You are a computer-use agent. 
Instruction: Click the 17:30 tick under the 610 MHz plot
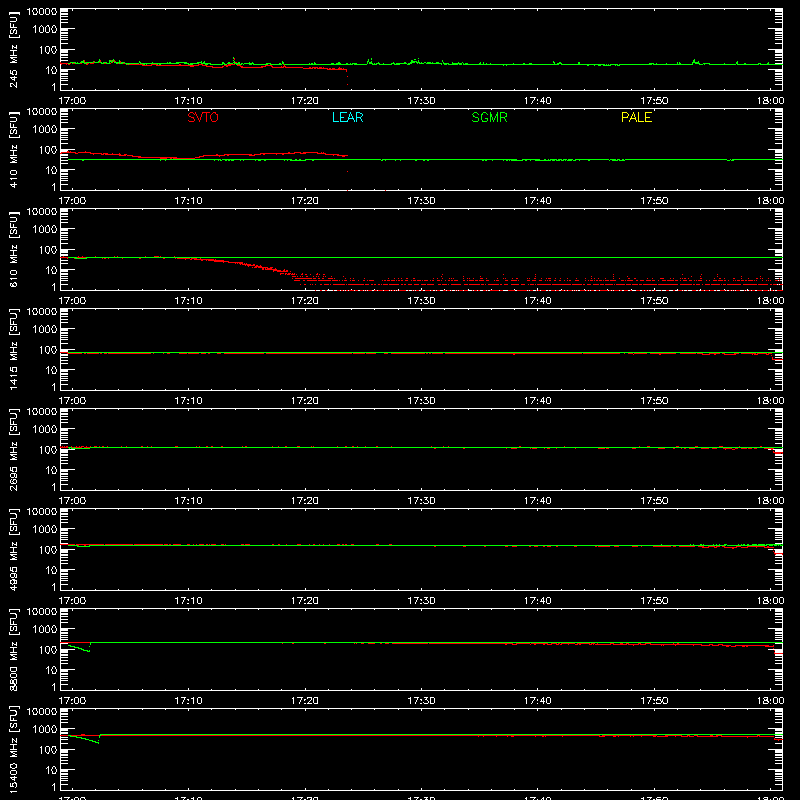[x=421, y=301]
